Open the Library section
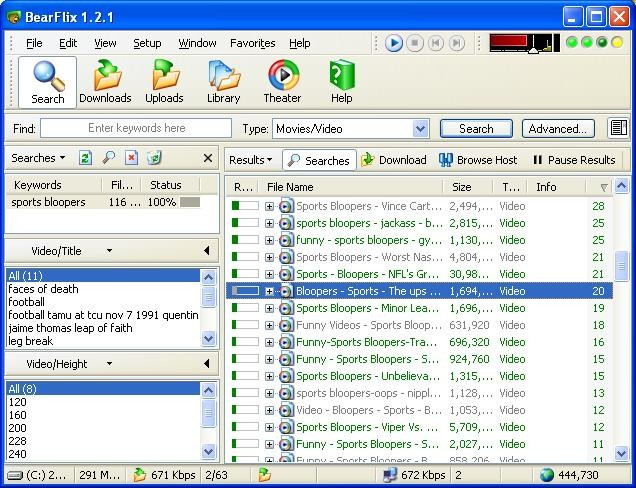 pos(223,82)
